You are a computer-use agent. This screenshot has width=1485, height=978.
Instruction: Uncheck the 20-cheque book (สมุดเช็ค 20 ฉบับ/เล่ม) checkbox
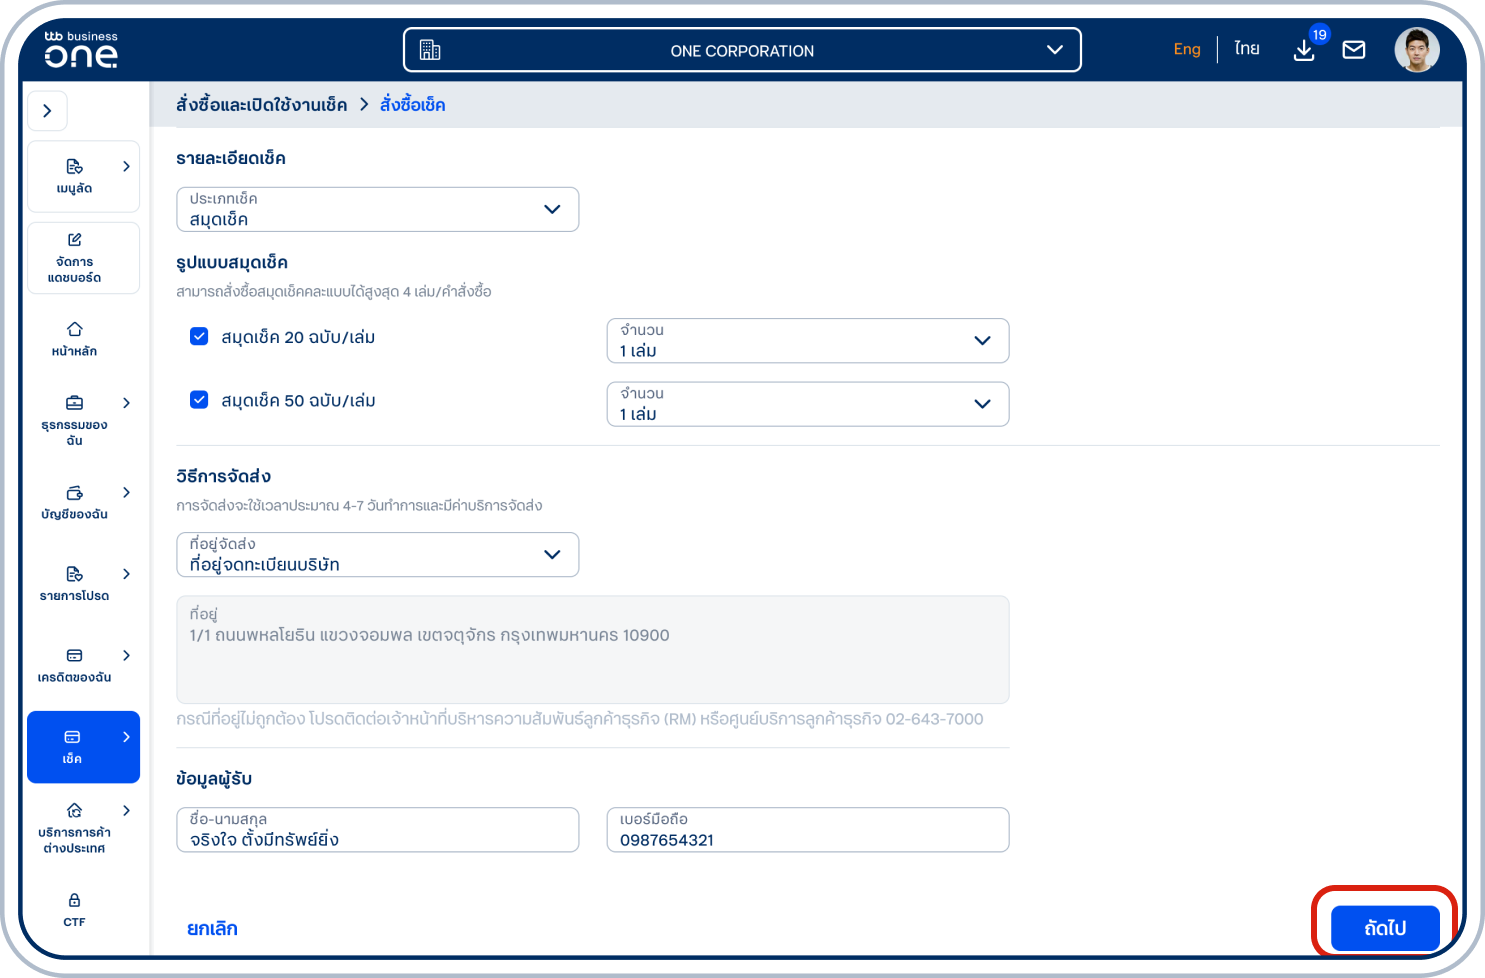click(x=199, y=337)
